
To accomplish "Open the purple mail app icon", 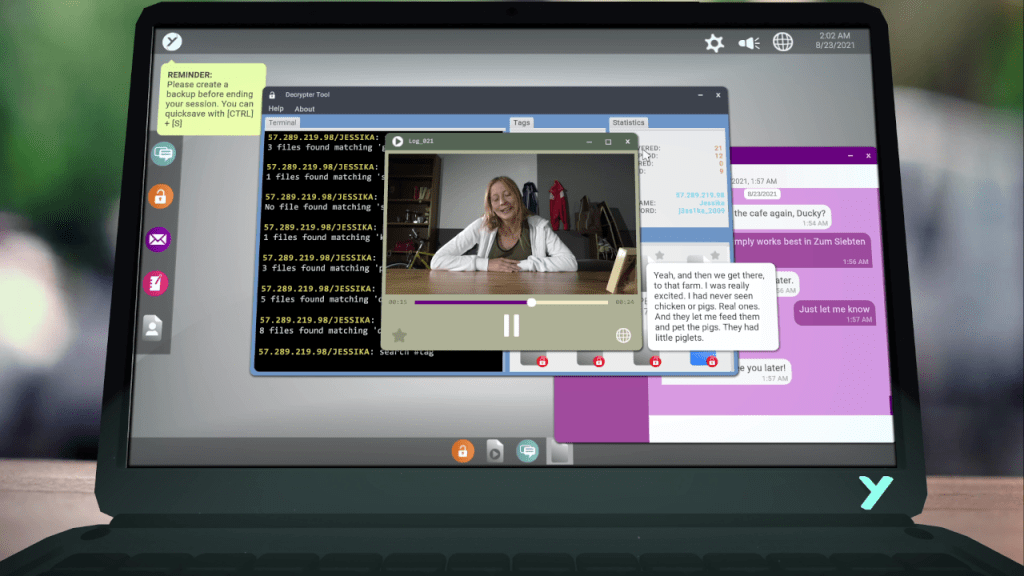I will (158, 239).
